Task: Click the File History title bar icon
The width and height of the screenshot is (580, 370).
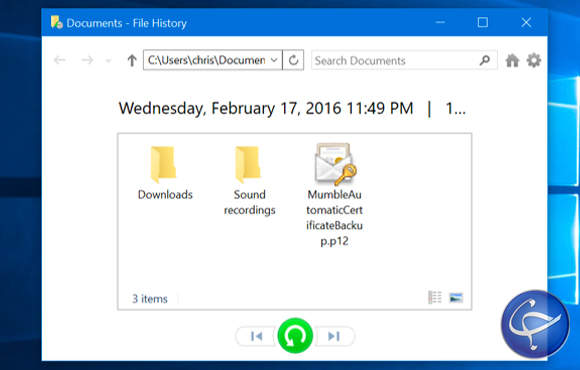Action: pos(57,22)
